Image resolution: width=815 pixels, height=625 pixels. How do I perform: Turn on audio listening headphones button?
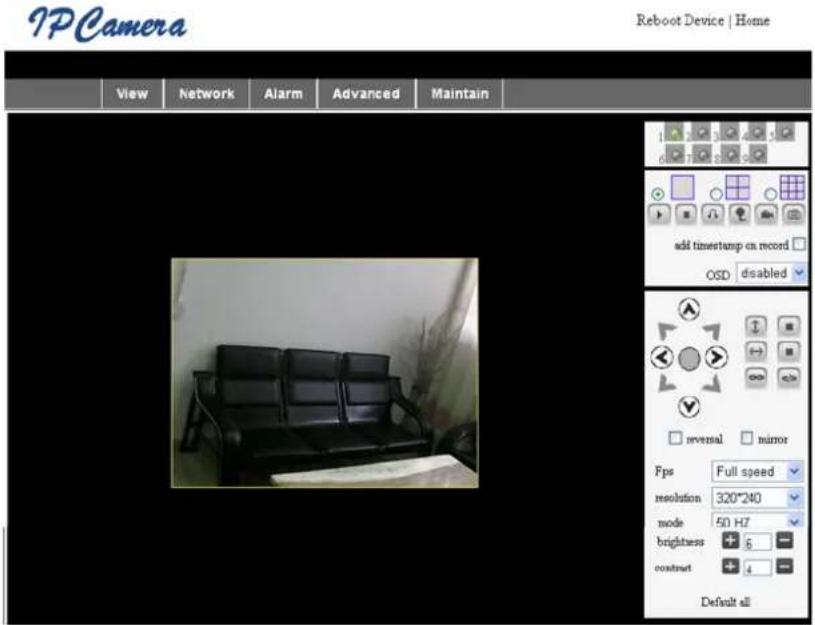713,214
